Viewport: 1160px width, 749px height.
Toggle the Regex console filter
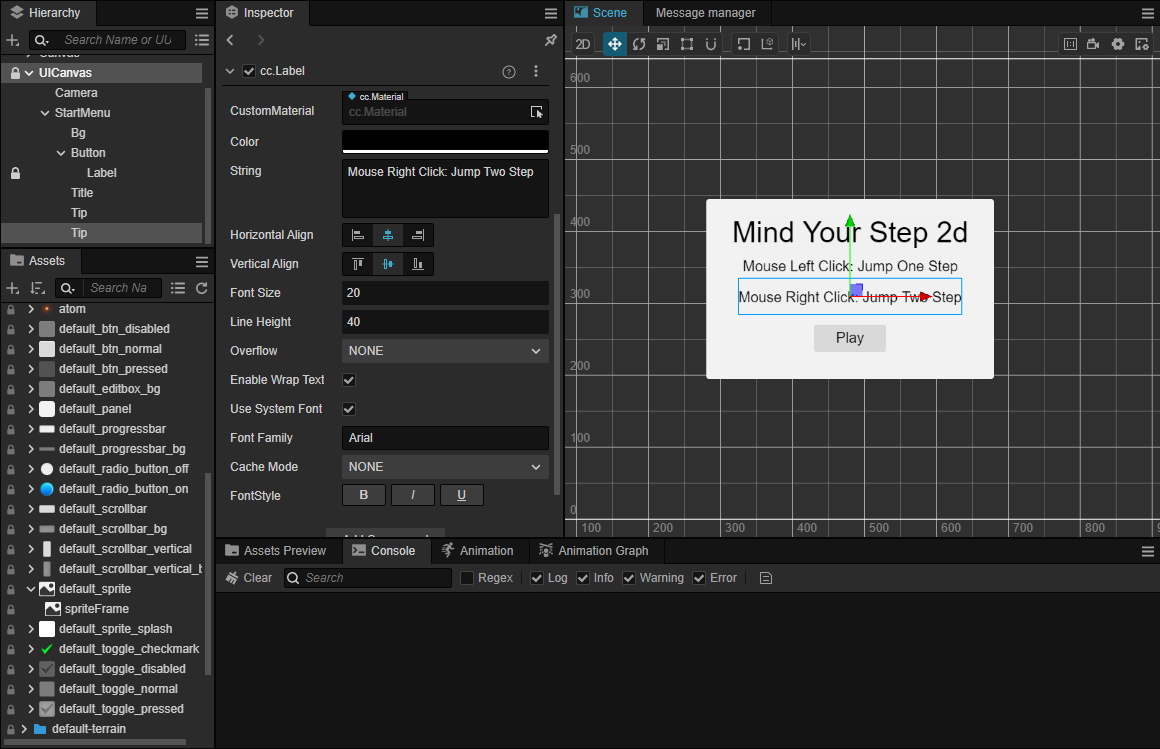[x=467, y=578]
